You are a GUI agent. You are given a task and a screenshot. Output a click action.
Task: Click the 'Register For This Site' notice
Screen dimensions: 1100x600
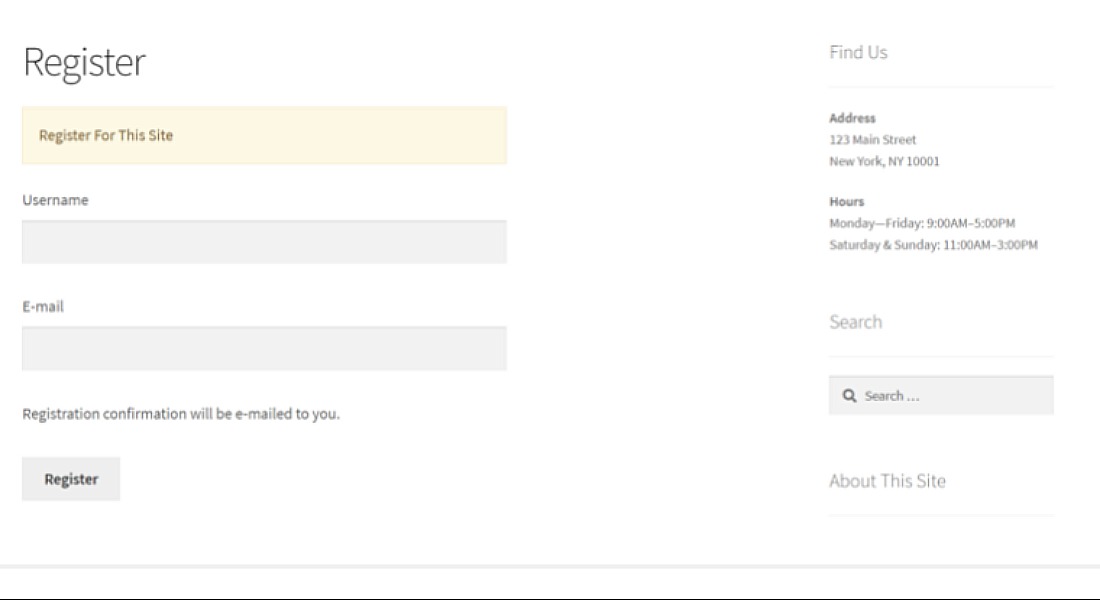pos(106,136)
